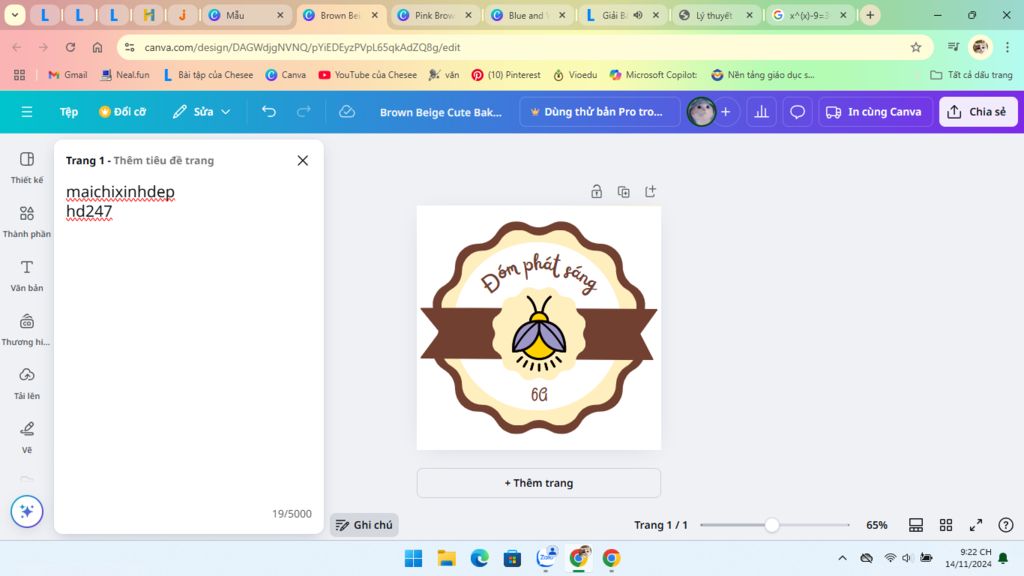Click the Chia sẻ share button
This screenshot has height=576, width=1024.
978,112
